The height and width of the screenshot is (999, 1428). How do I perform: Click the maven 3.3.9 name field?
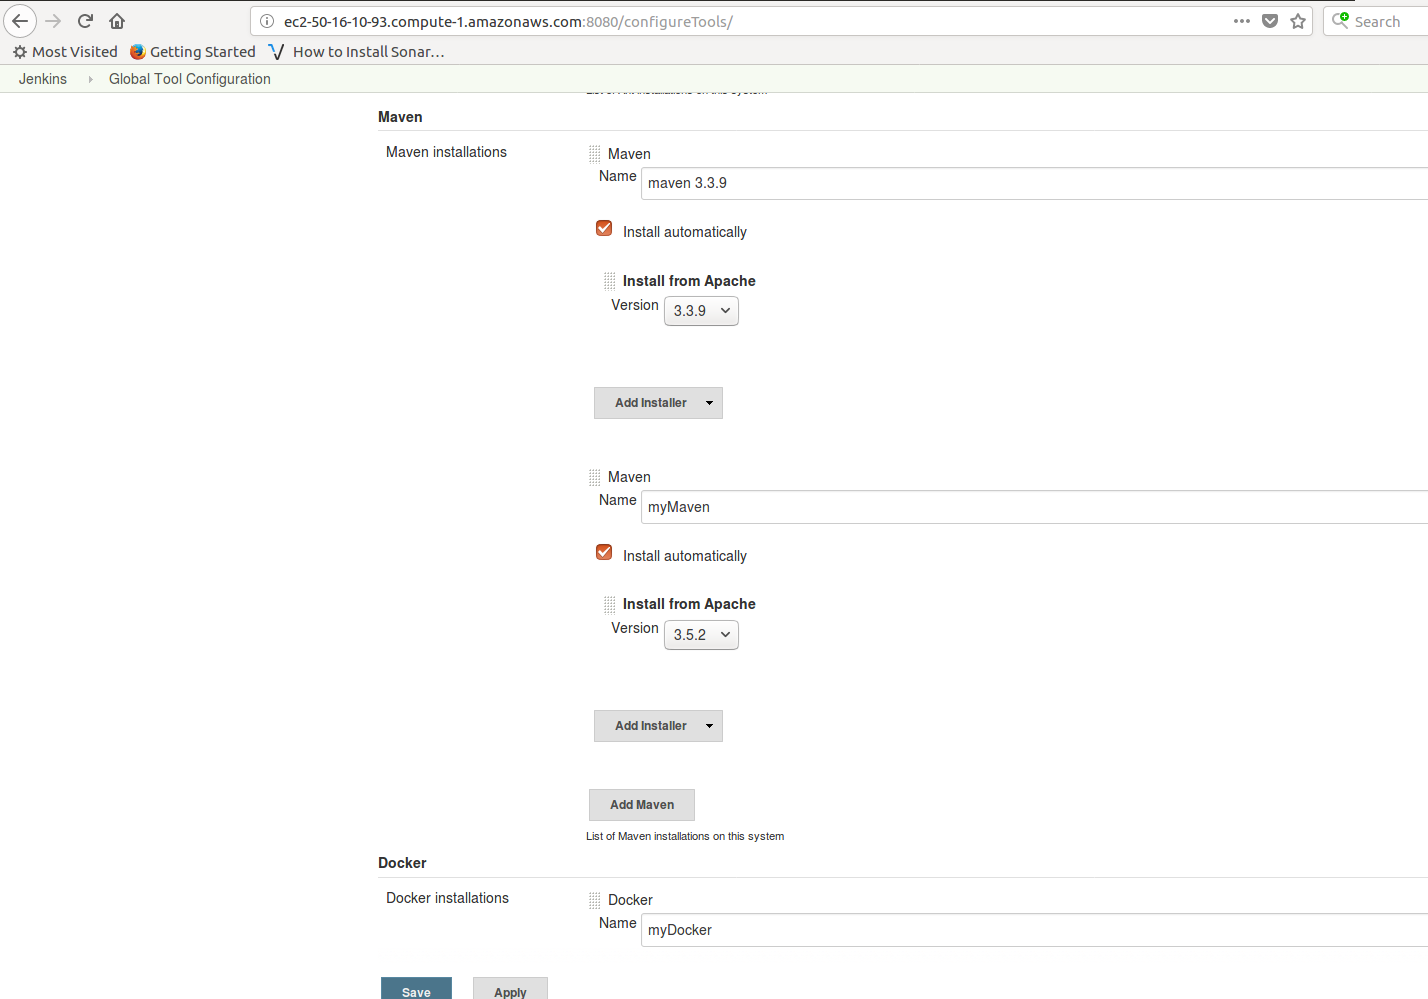click(1034, 183)
